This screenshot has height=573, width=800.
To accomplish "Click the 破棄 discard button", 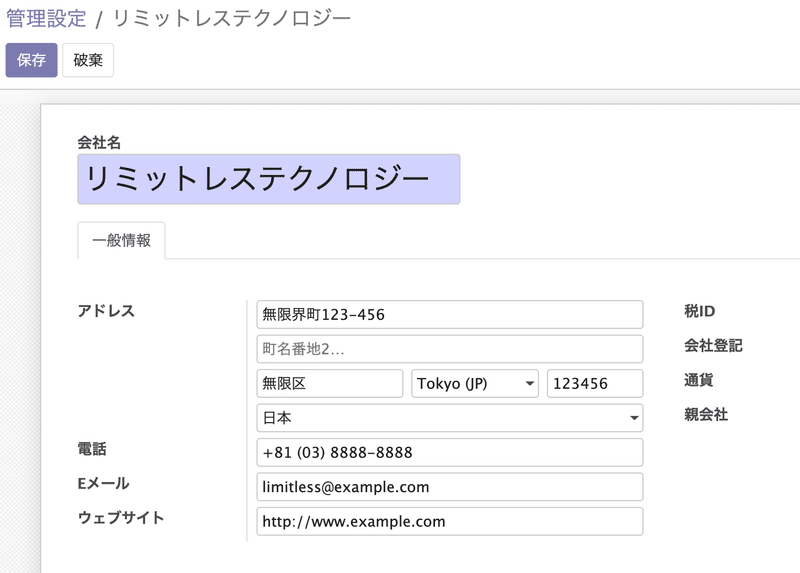I will (x=88, y=60).
